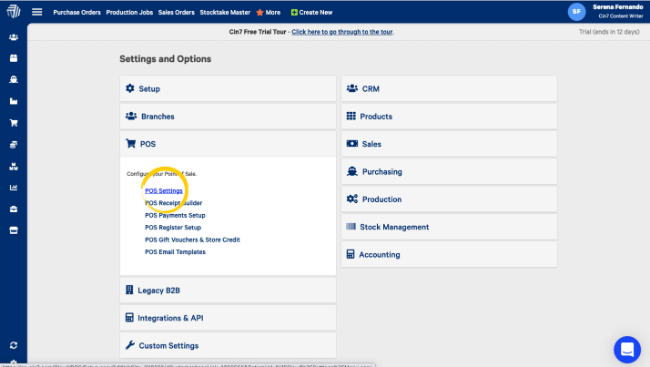Open the More menu with star
This screenshot has height=367, width=650.
tap(268, 12)
